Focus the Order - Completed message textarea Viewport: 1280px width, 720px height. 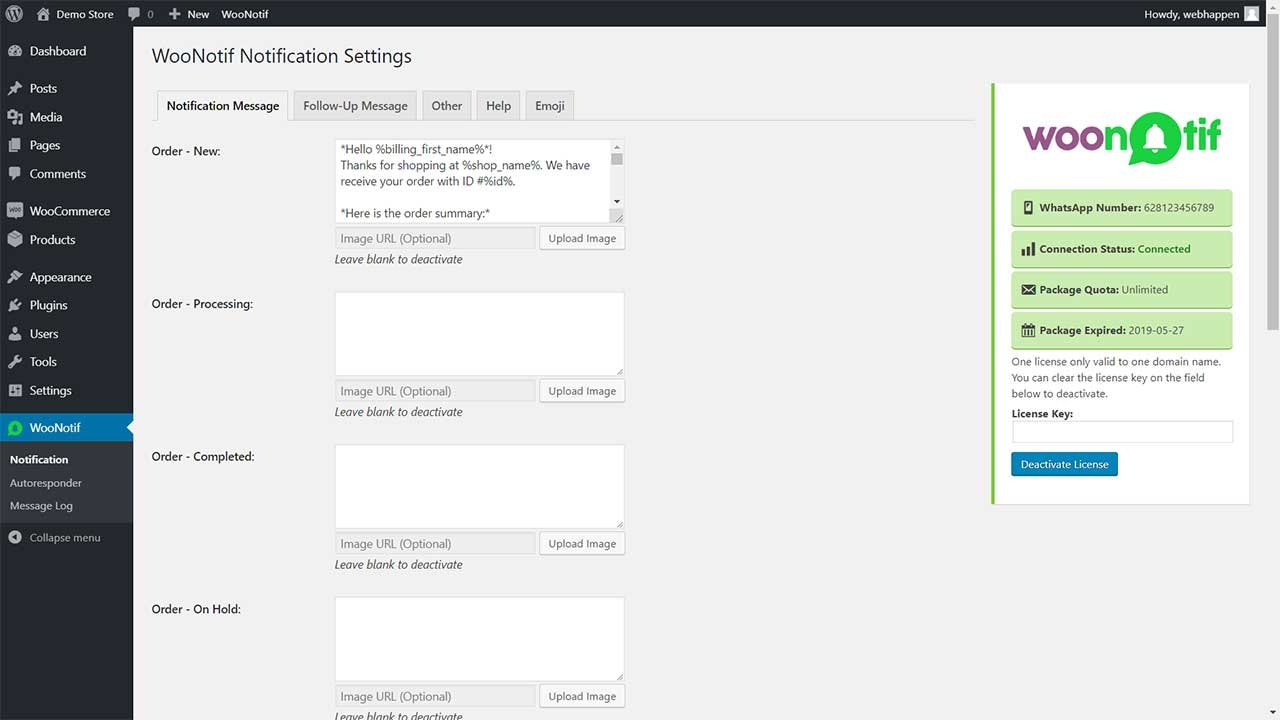479,486
